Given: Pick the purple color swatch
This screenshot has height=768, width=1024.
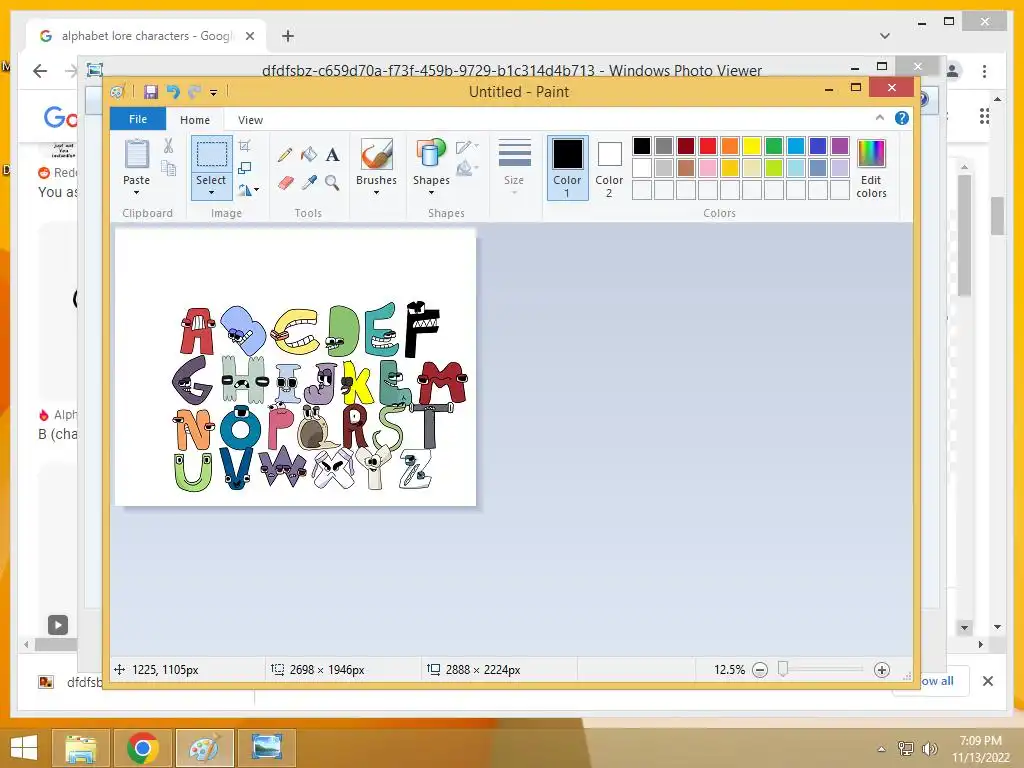Looking at the screenshot, I should (840, 146).
